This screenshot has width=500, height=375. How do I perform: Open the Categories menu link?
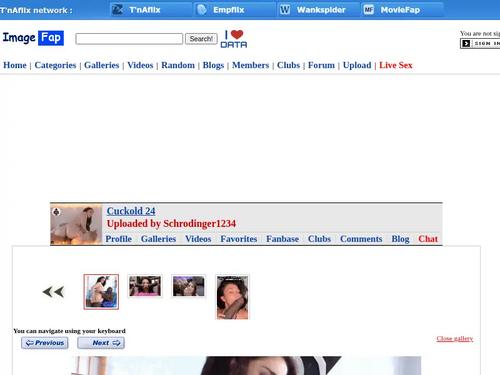(55, 65)
